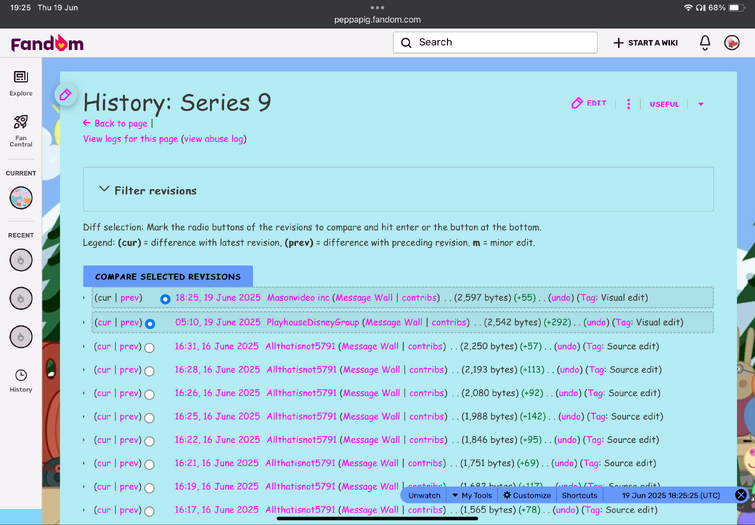Click prev on the 18:25 revision row
755x525 pixels.
[130, 298]
